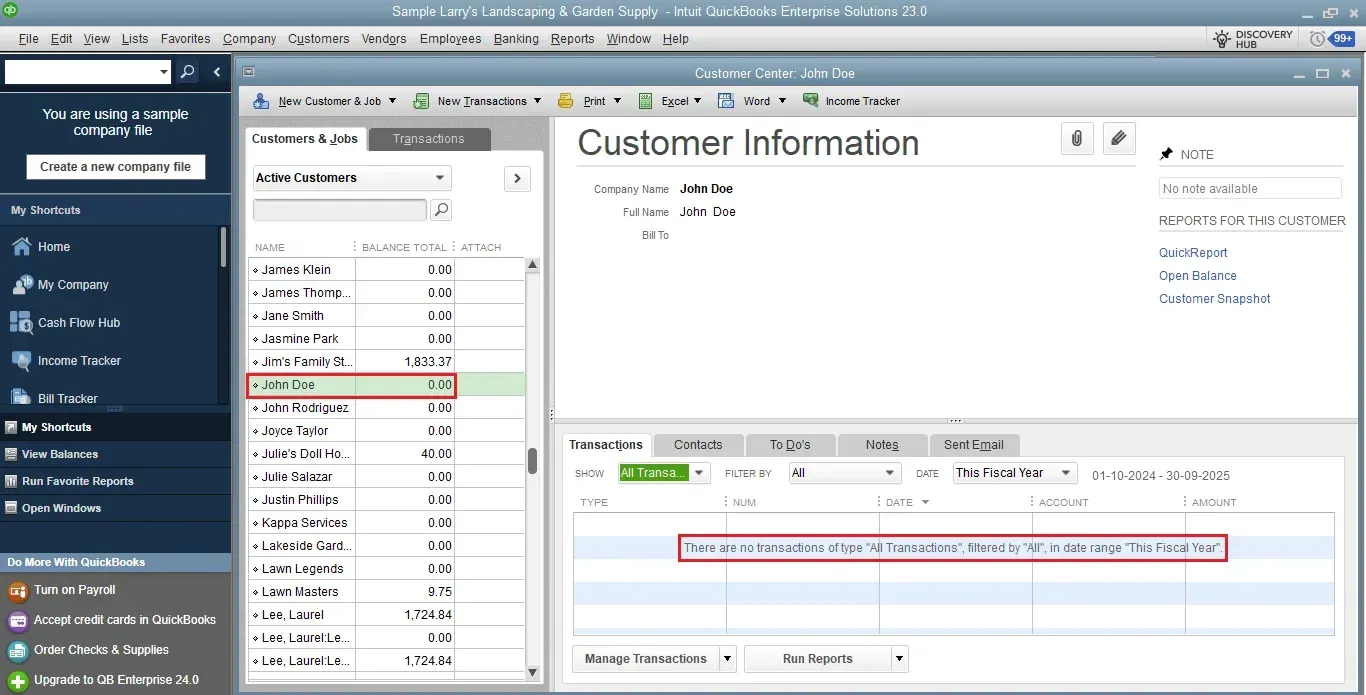1366x695 pixels.
Task: Select the Lawn Masters customer row
Action: point(386,592)
